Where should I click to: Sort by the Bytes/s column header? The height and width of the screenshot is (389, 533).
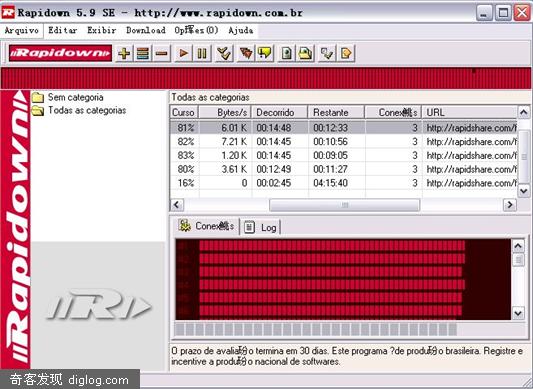point(225,112)
